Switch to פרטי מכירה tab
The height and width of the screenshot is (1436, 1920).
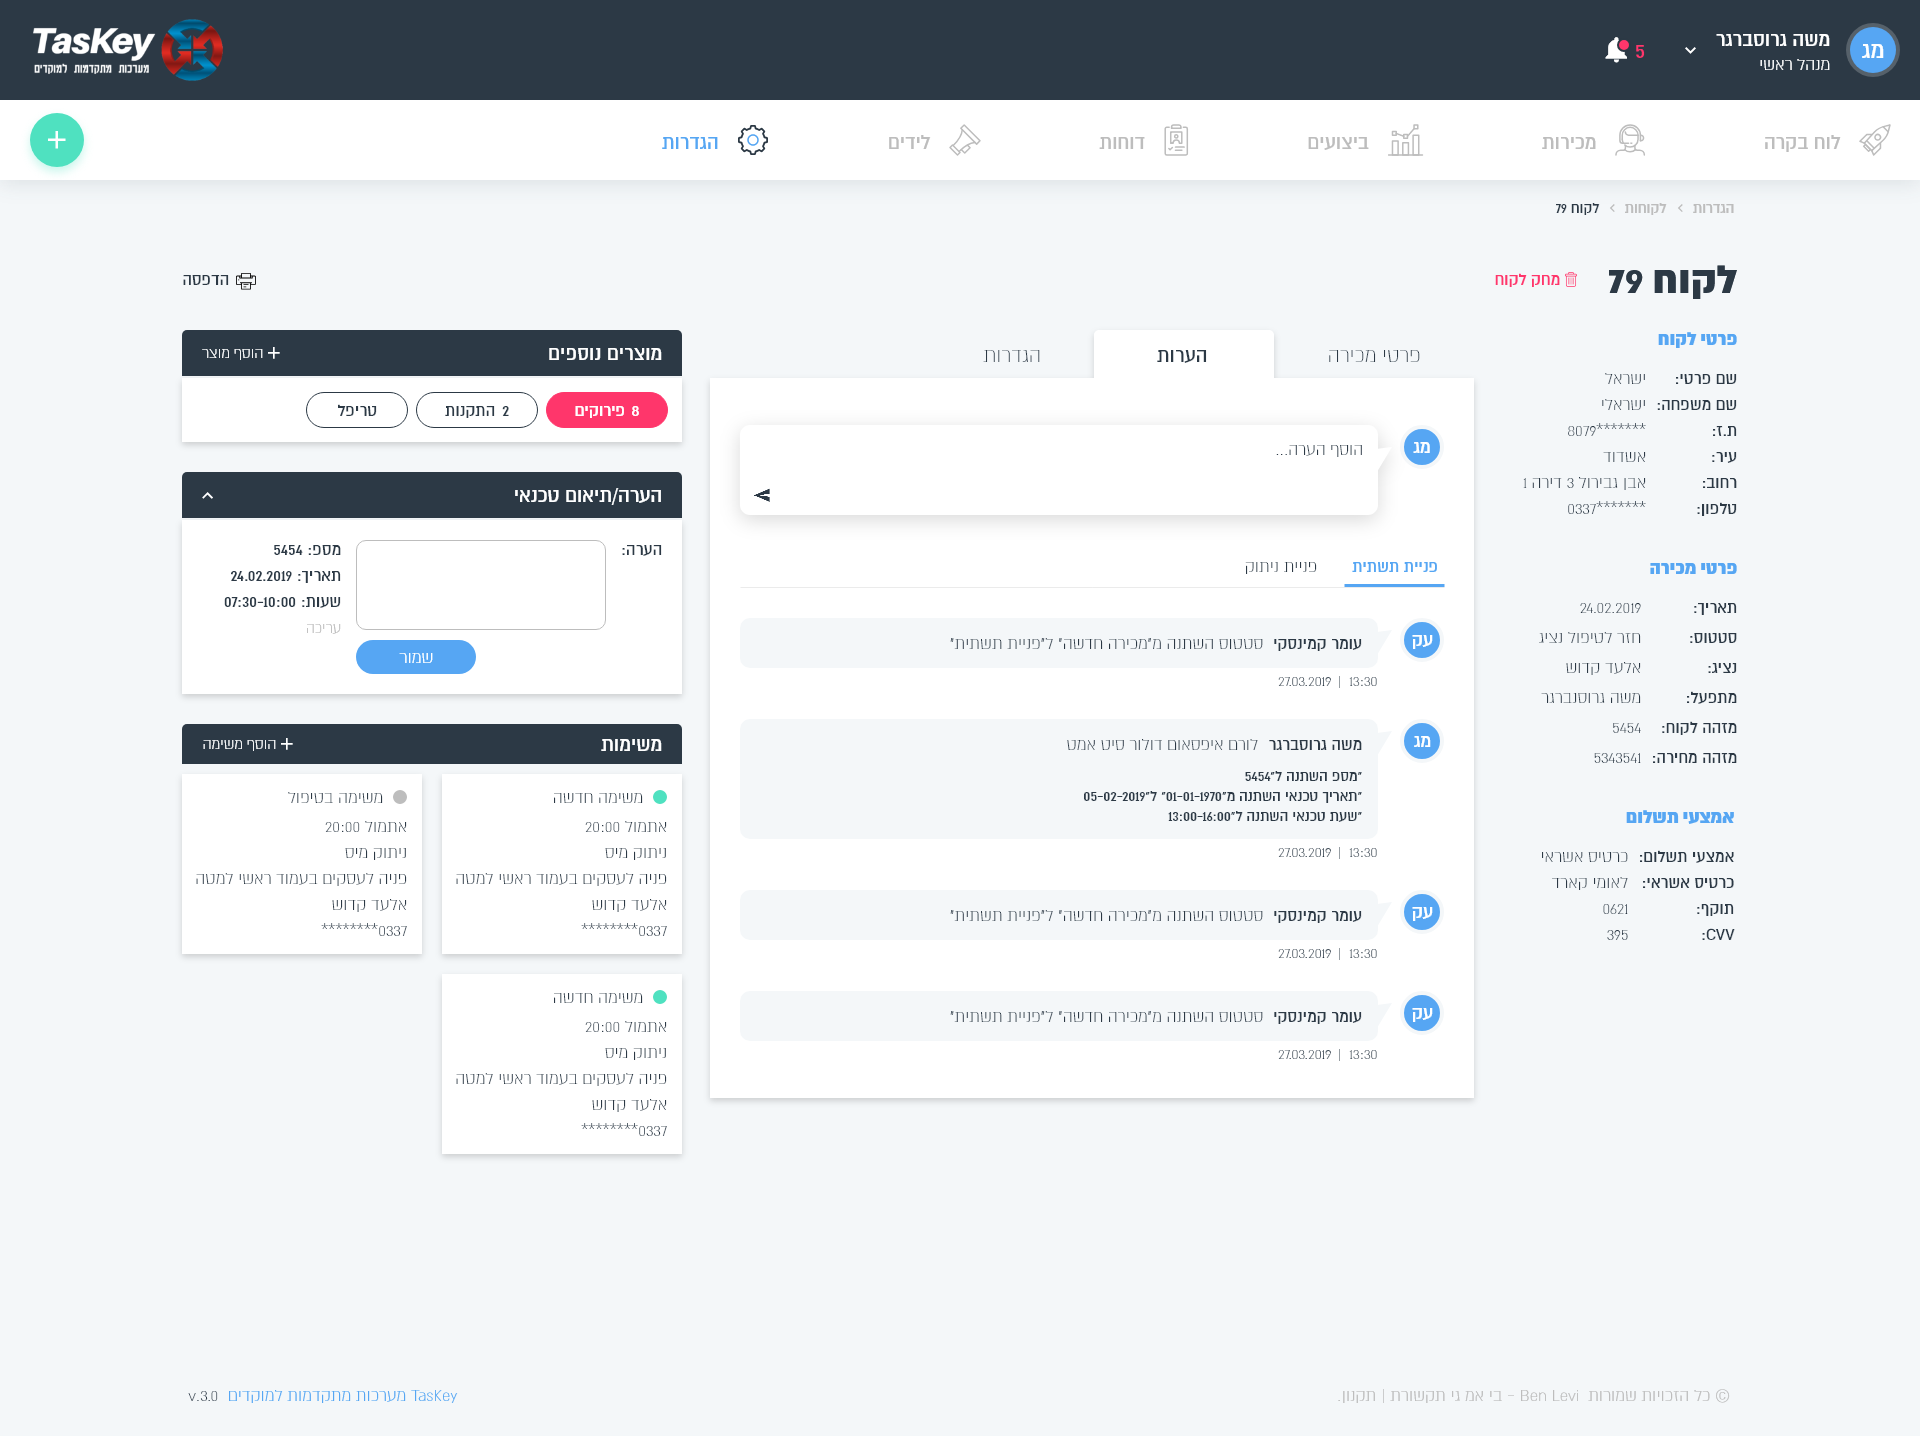tap(1374, 355)
